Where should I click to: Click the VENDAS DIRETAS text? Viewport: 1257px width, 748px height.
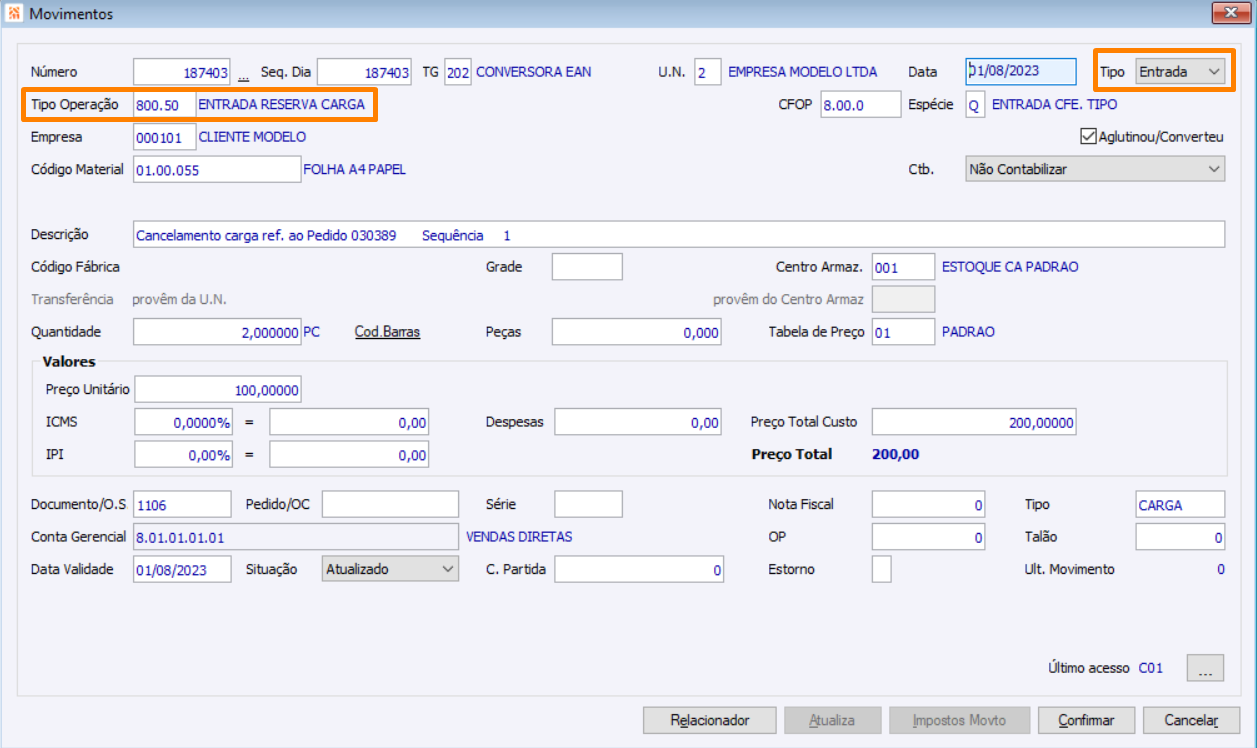click(520, 537)
